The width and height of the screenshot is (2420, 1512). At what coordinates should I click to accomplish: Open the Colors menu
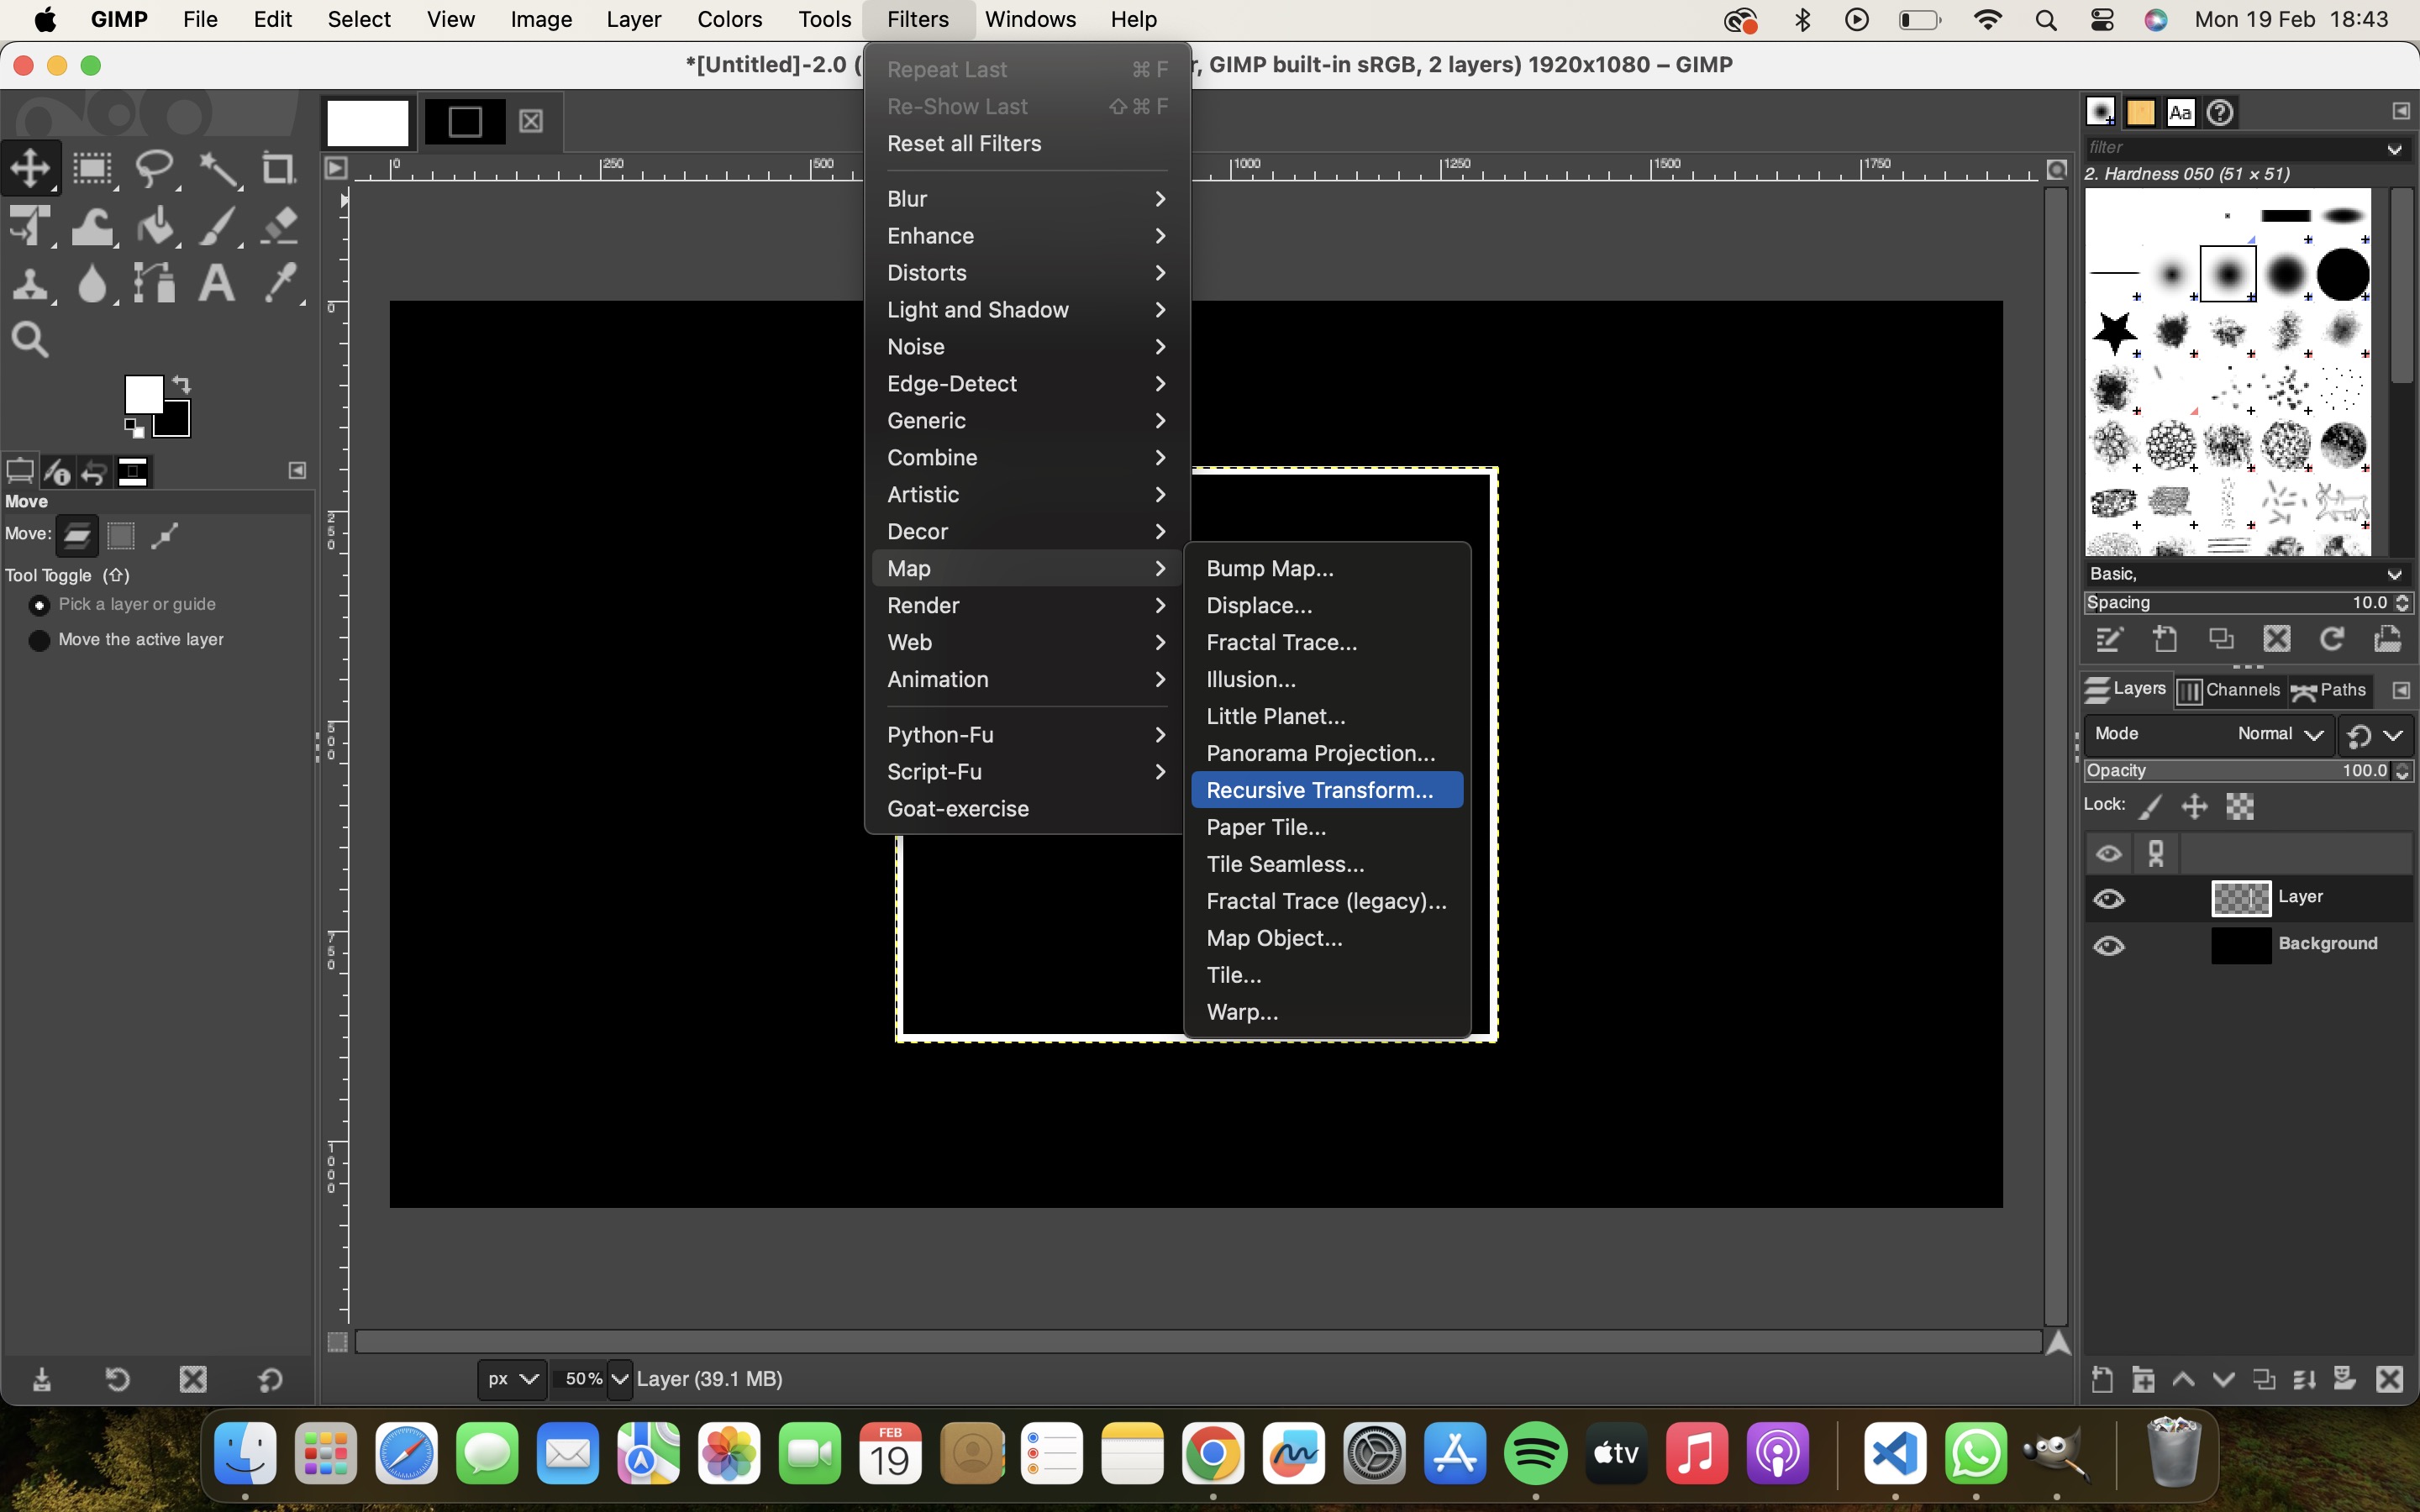point(729,19)
